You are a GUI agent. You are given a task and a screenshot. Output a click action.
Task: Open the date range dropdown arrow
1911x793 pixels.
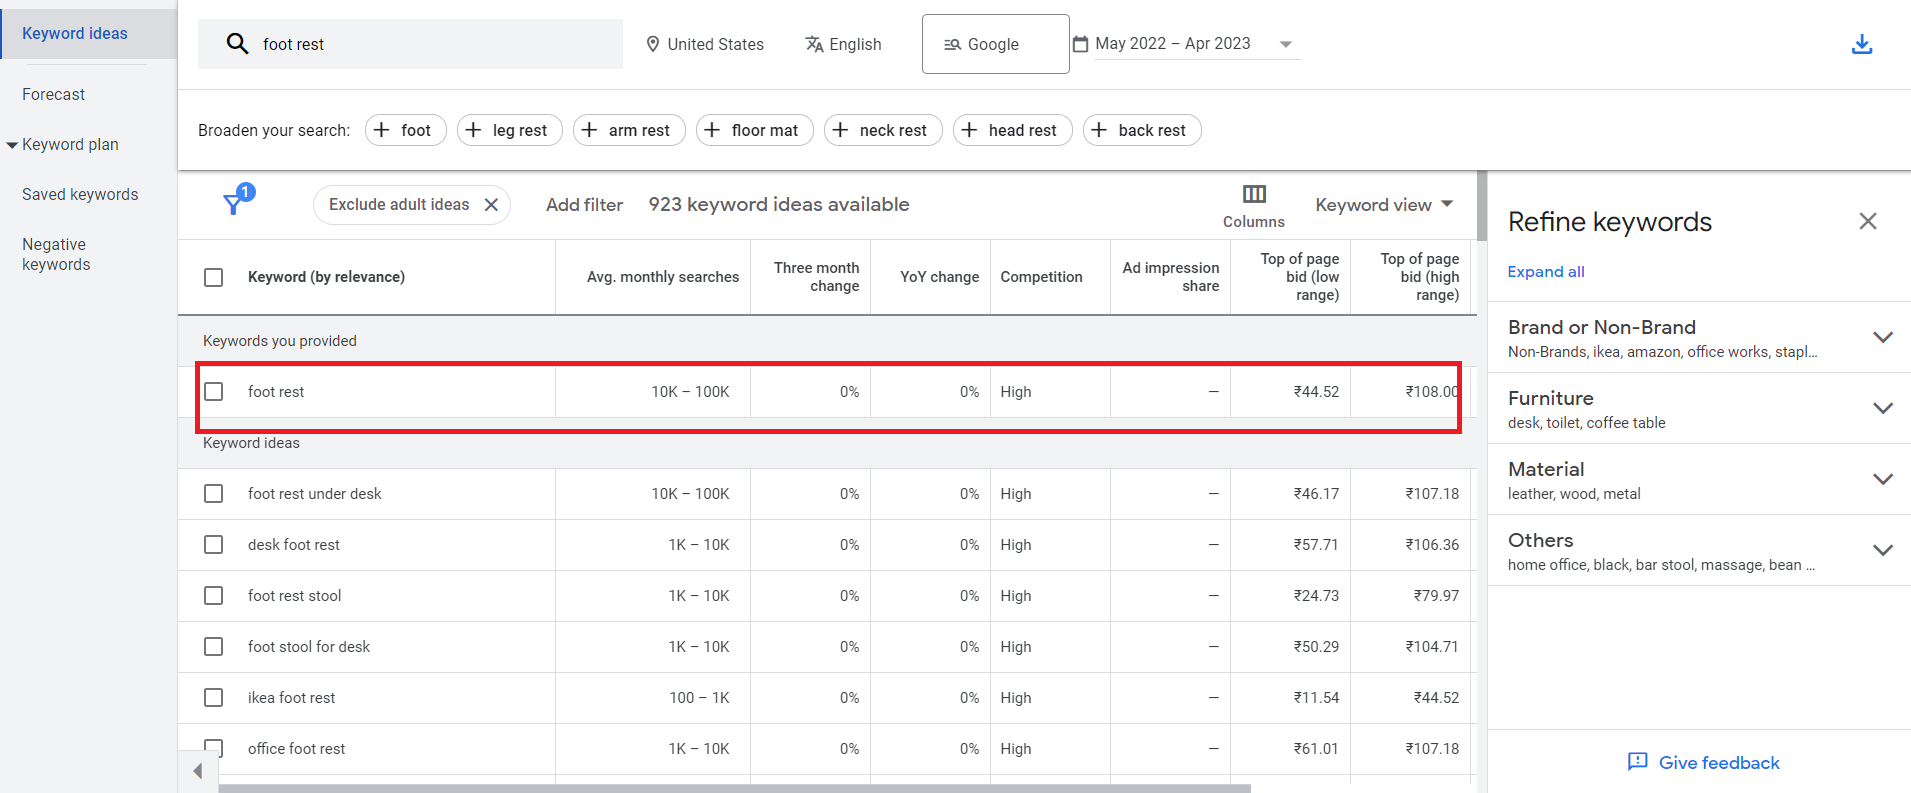[1286, 44]
